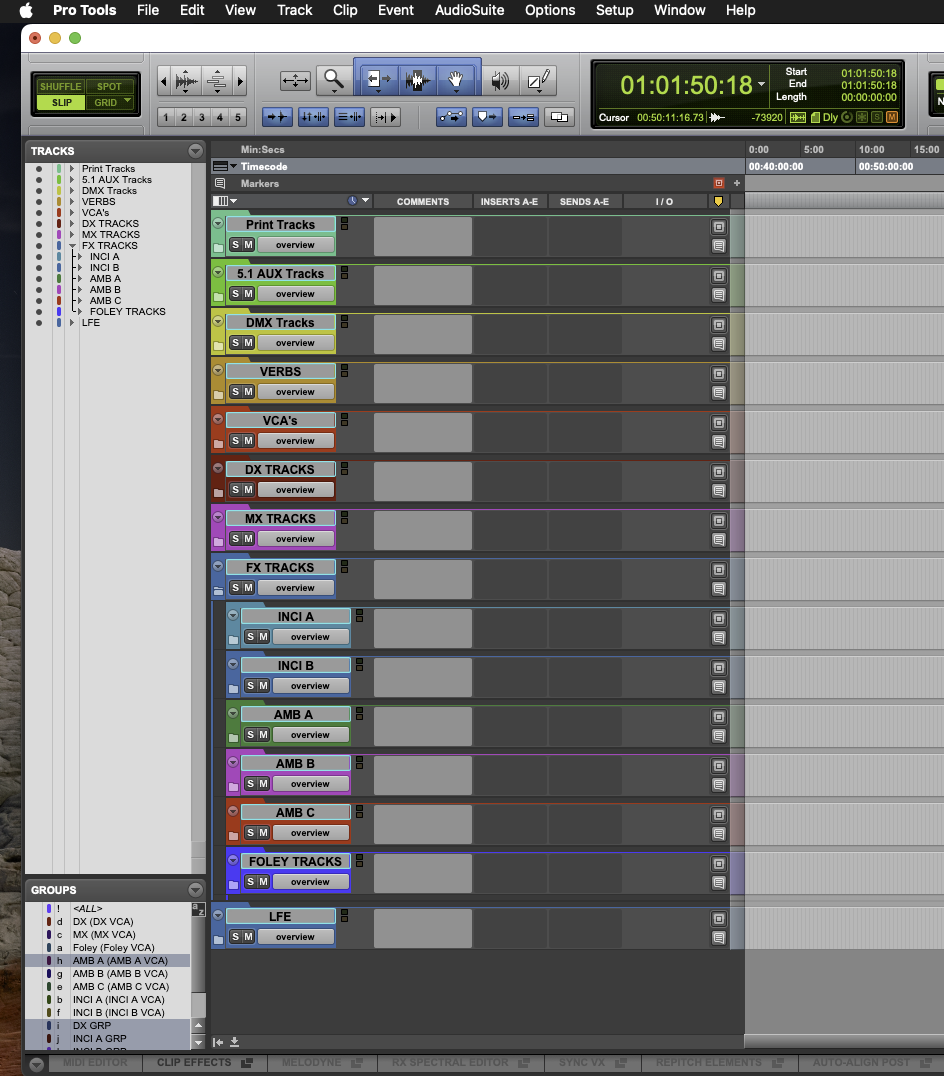Mute the LFE folder track
The width and height of the screenshot is (944, 1076).
[x=248, y=936]
